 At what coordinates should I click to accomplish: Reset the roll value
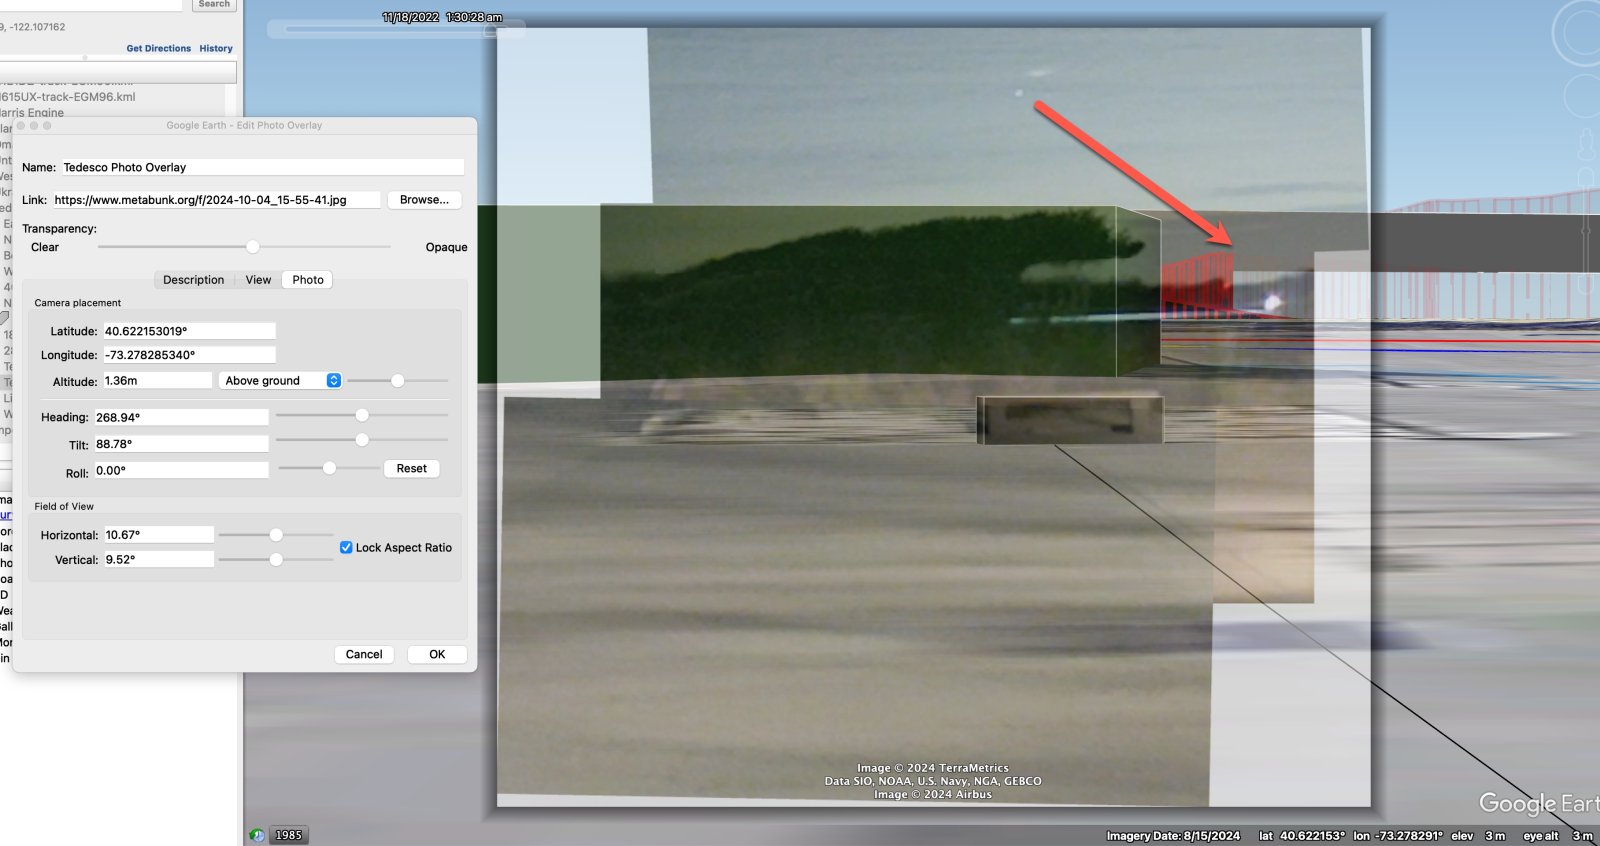(x=411, y=469)
